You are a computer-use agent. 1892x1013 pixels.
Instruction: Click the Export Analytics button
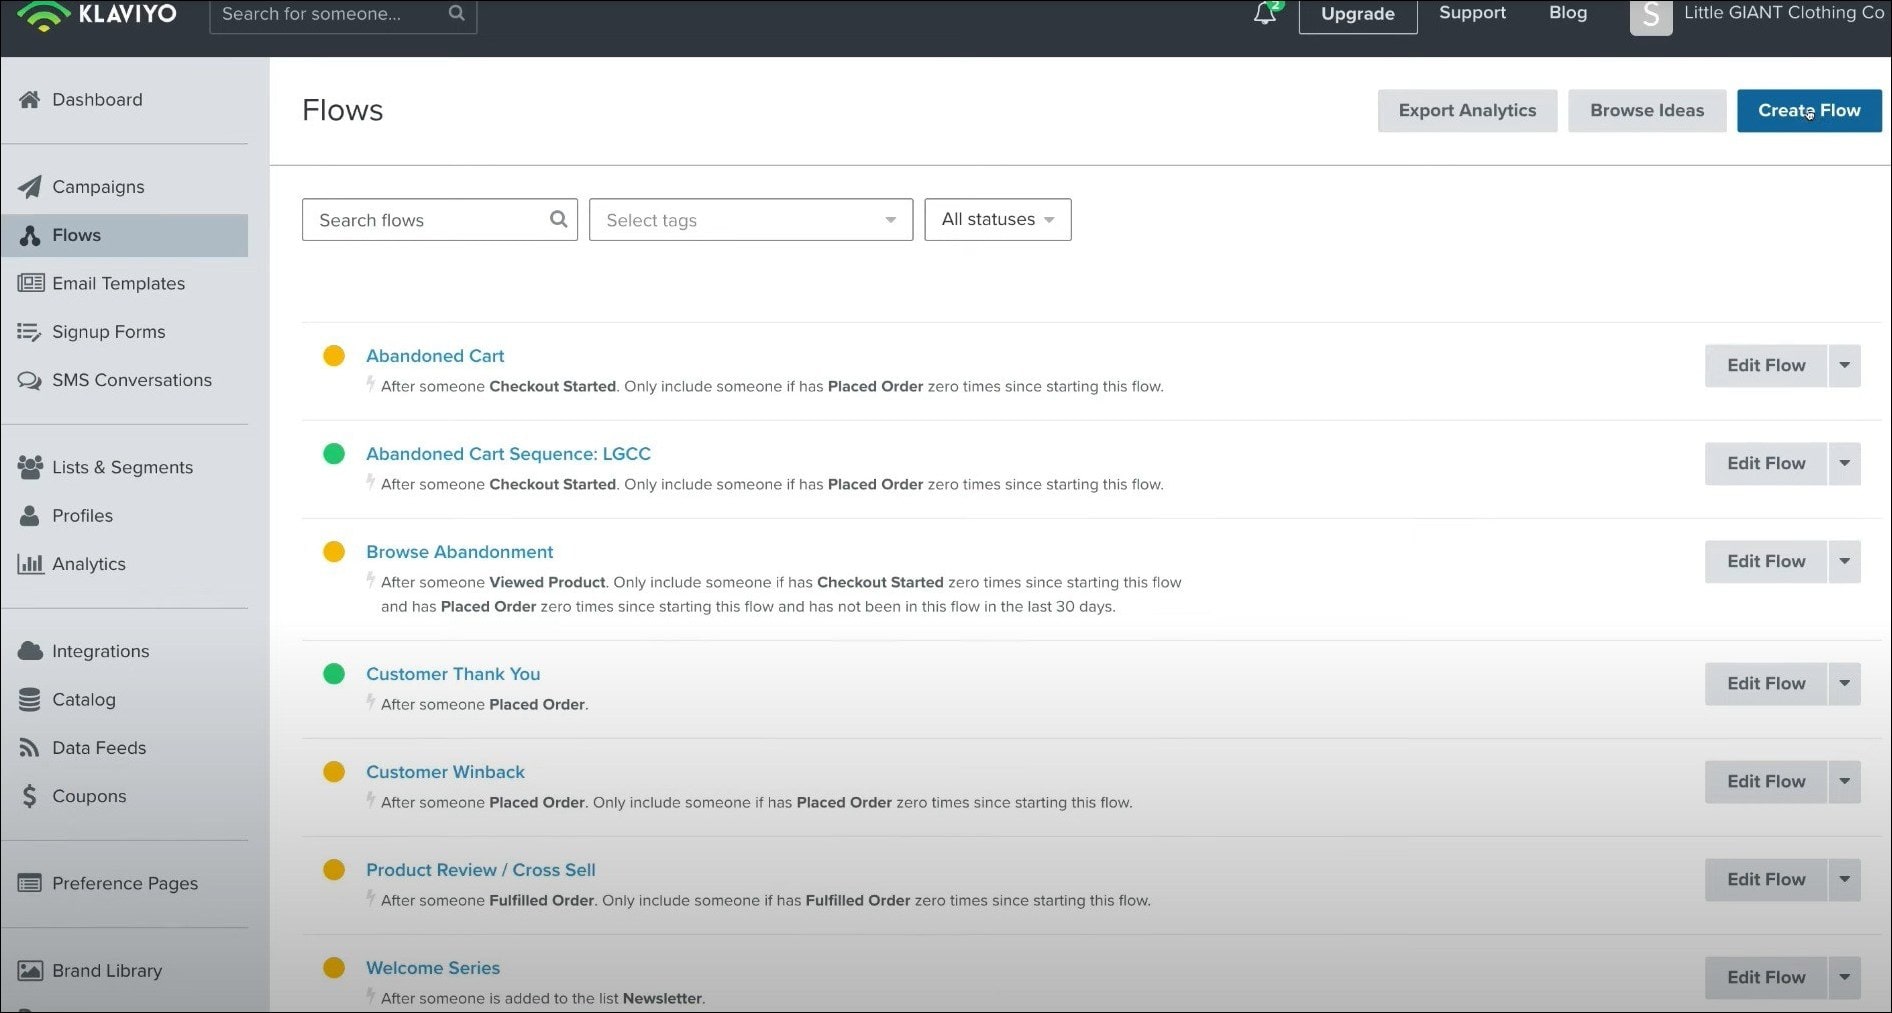[1467, 111]
